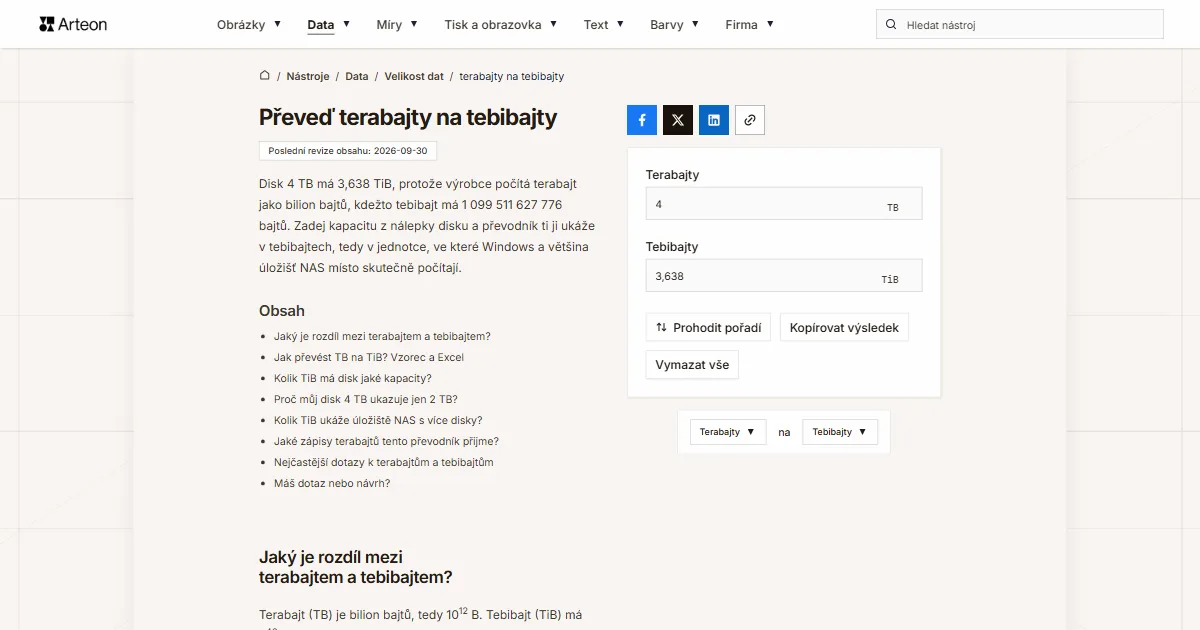Expand the Text menu
1200x630 pixels.
click(x=604, y=24)
